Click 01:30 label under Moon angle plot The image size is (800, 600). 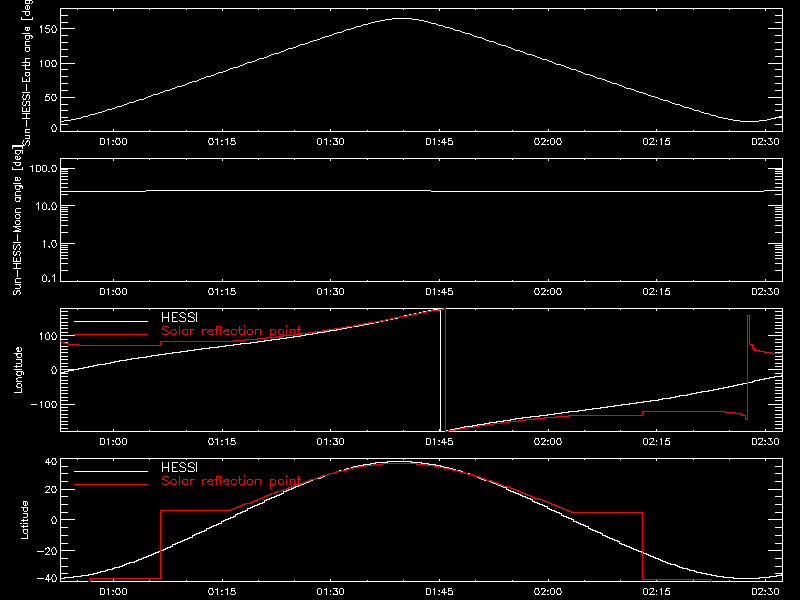pyautogui.click(x=331, y=291)
